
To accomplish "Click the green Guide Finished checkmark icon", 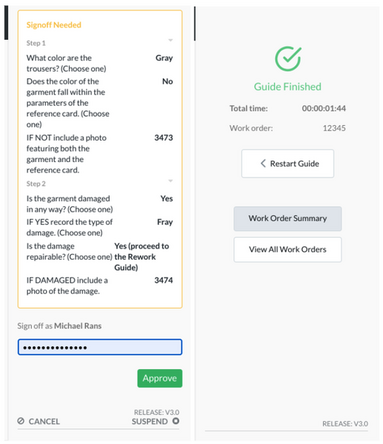I will (288, 59).
